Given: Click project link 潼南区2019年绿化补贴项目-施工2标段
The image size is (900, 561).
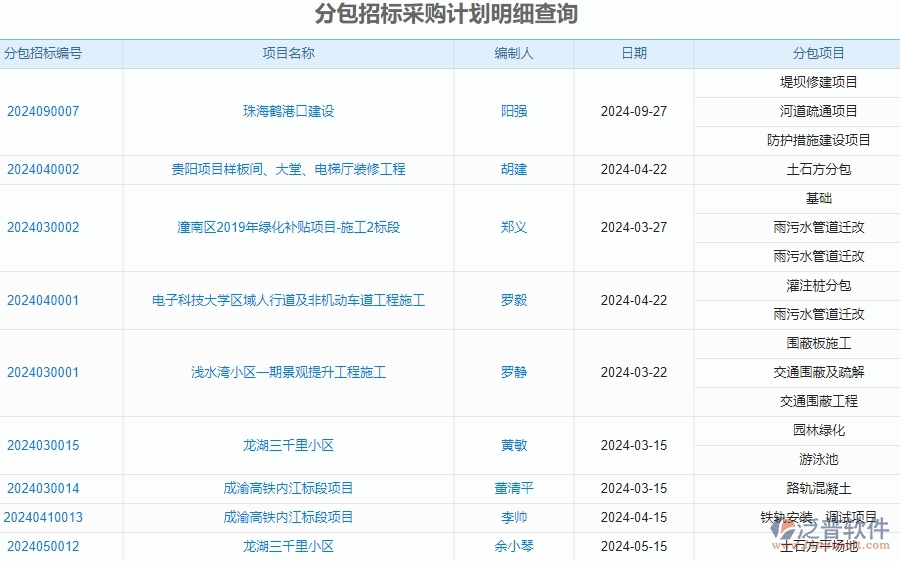Looking at the screenshot, I should click(x=288, y=227).
